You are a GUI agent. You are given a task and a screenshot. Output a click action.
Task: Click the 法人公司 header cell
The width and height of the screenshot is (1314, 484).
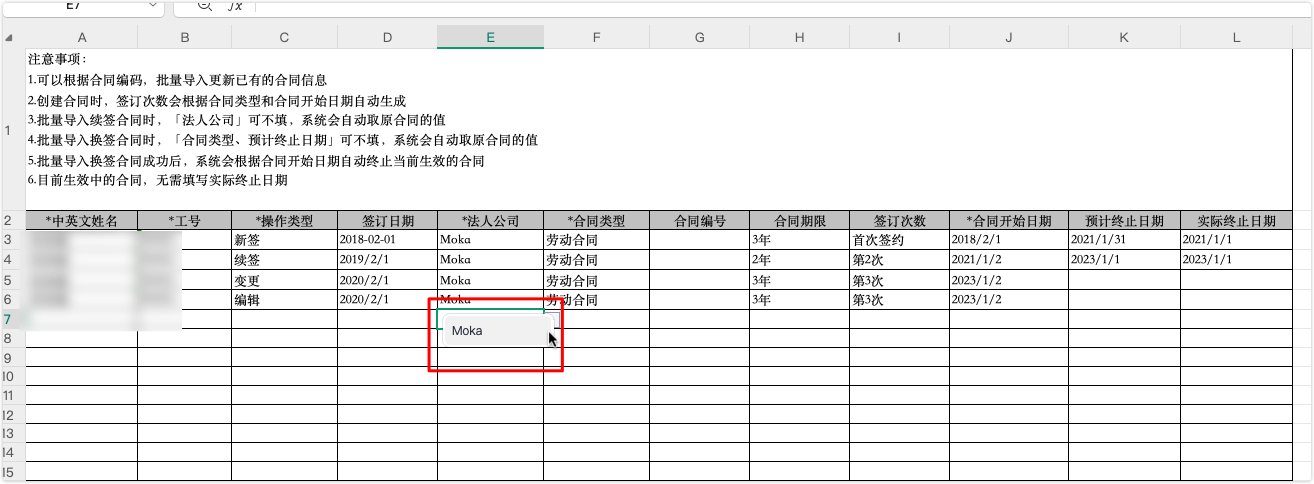pos(490,221)
